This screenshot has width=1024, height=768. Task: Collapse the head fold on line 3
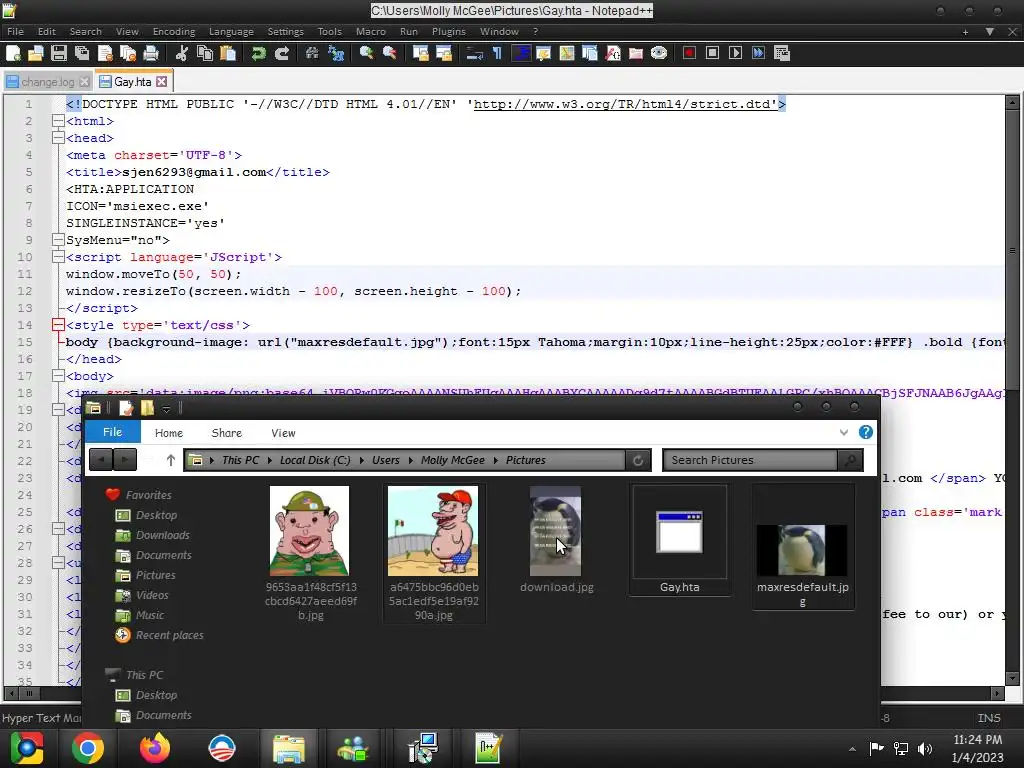(58, 138)
